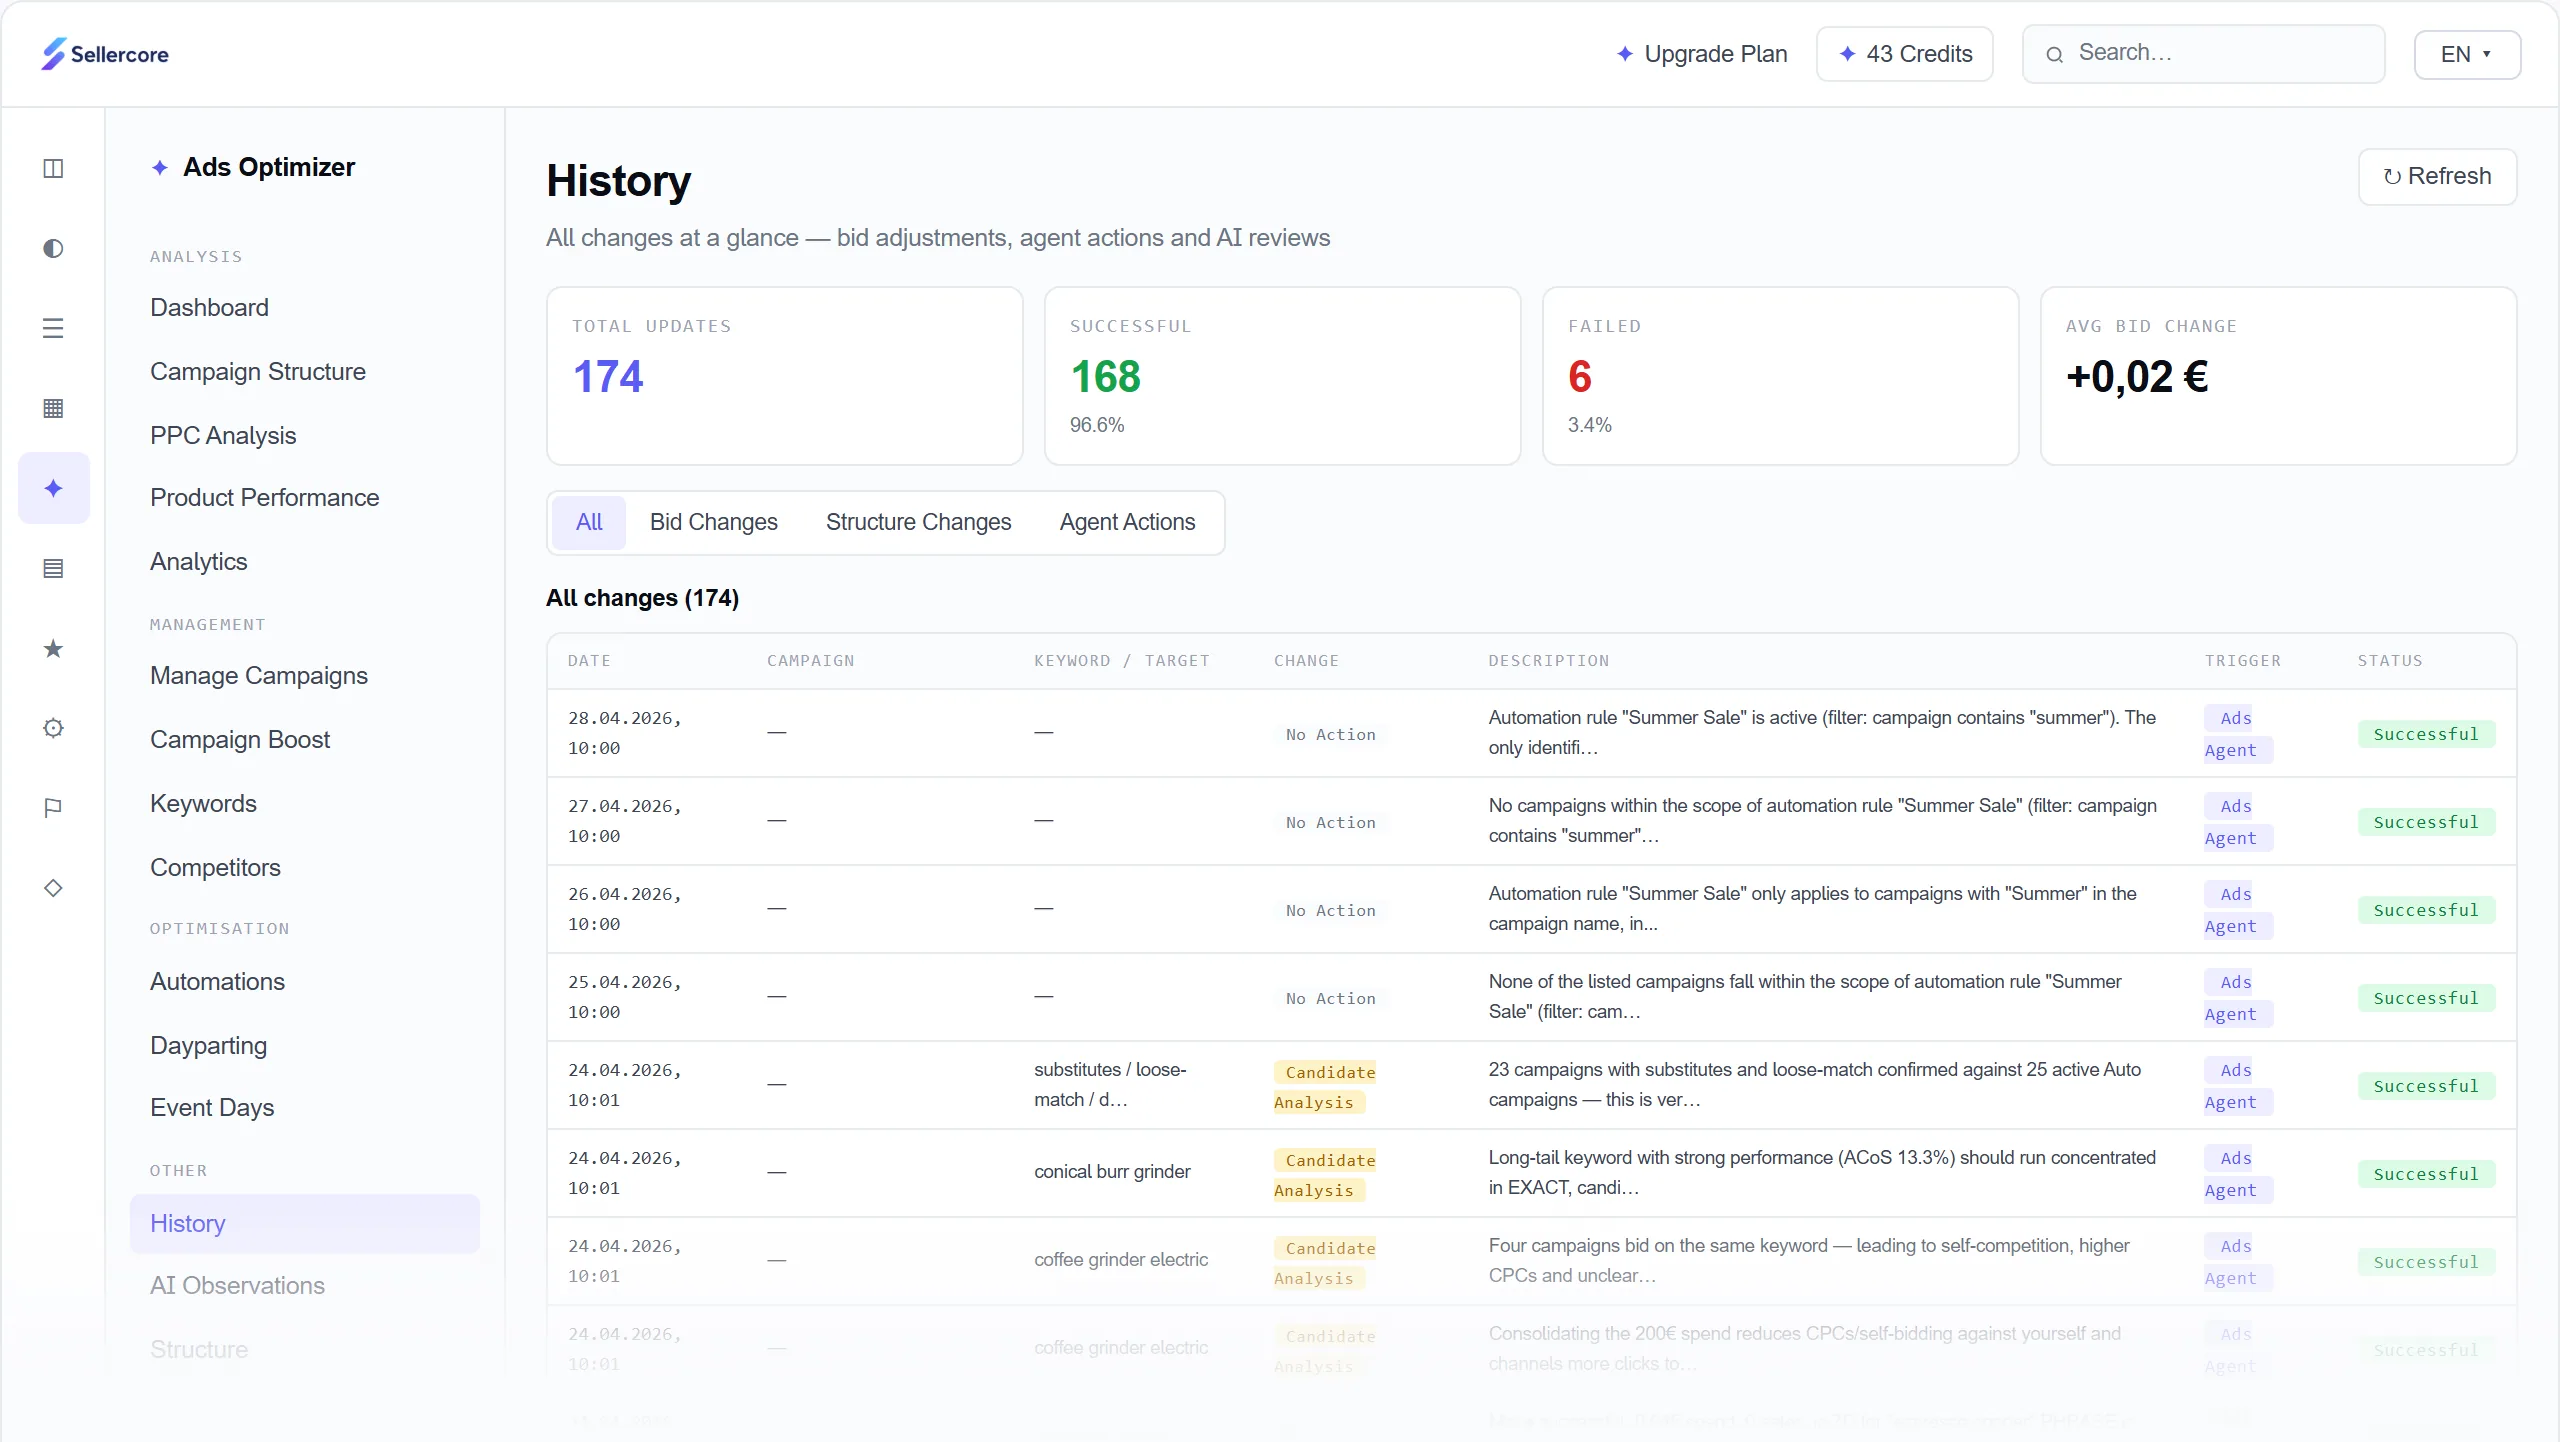Go to PPC Analysis
The width and height of the screenshot is (2560, 1442).
coord(223,436)
